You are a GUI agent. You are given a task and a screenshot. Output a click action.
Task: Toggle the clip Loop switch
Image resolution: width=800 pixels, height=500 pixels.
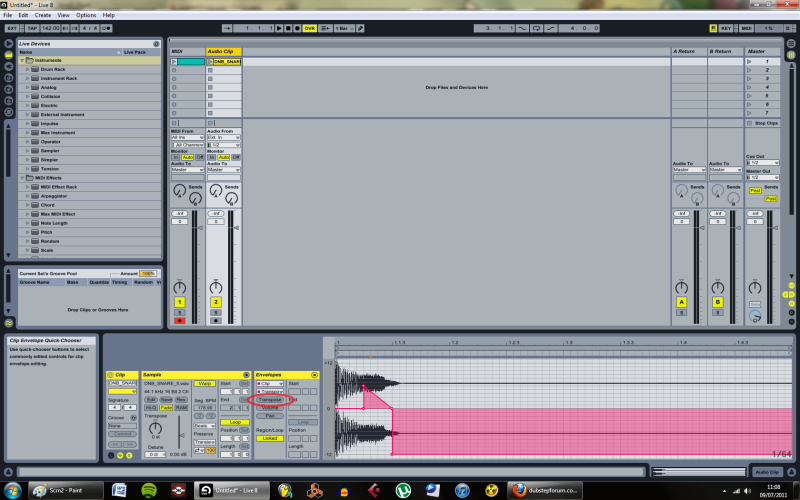pos(235,422)
